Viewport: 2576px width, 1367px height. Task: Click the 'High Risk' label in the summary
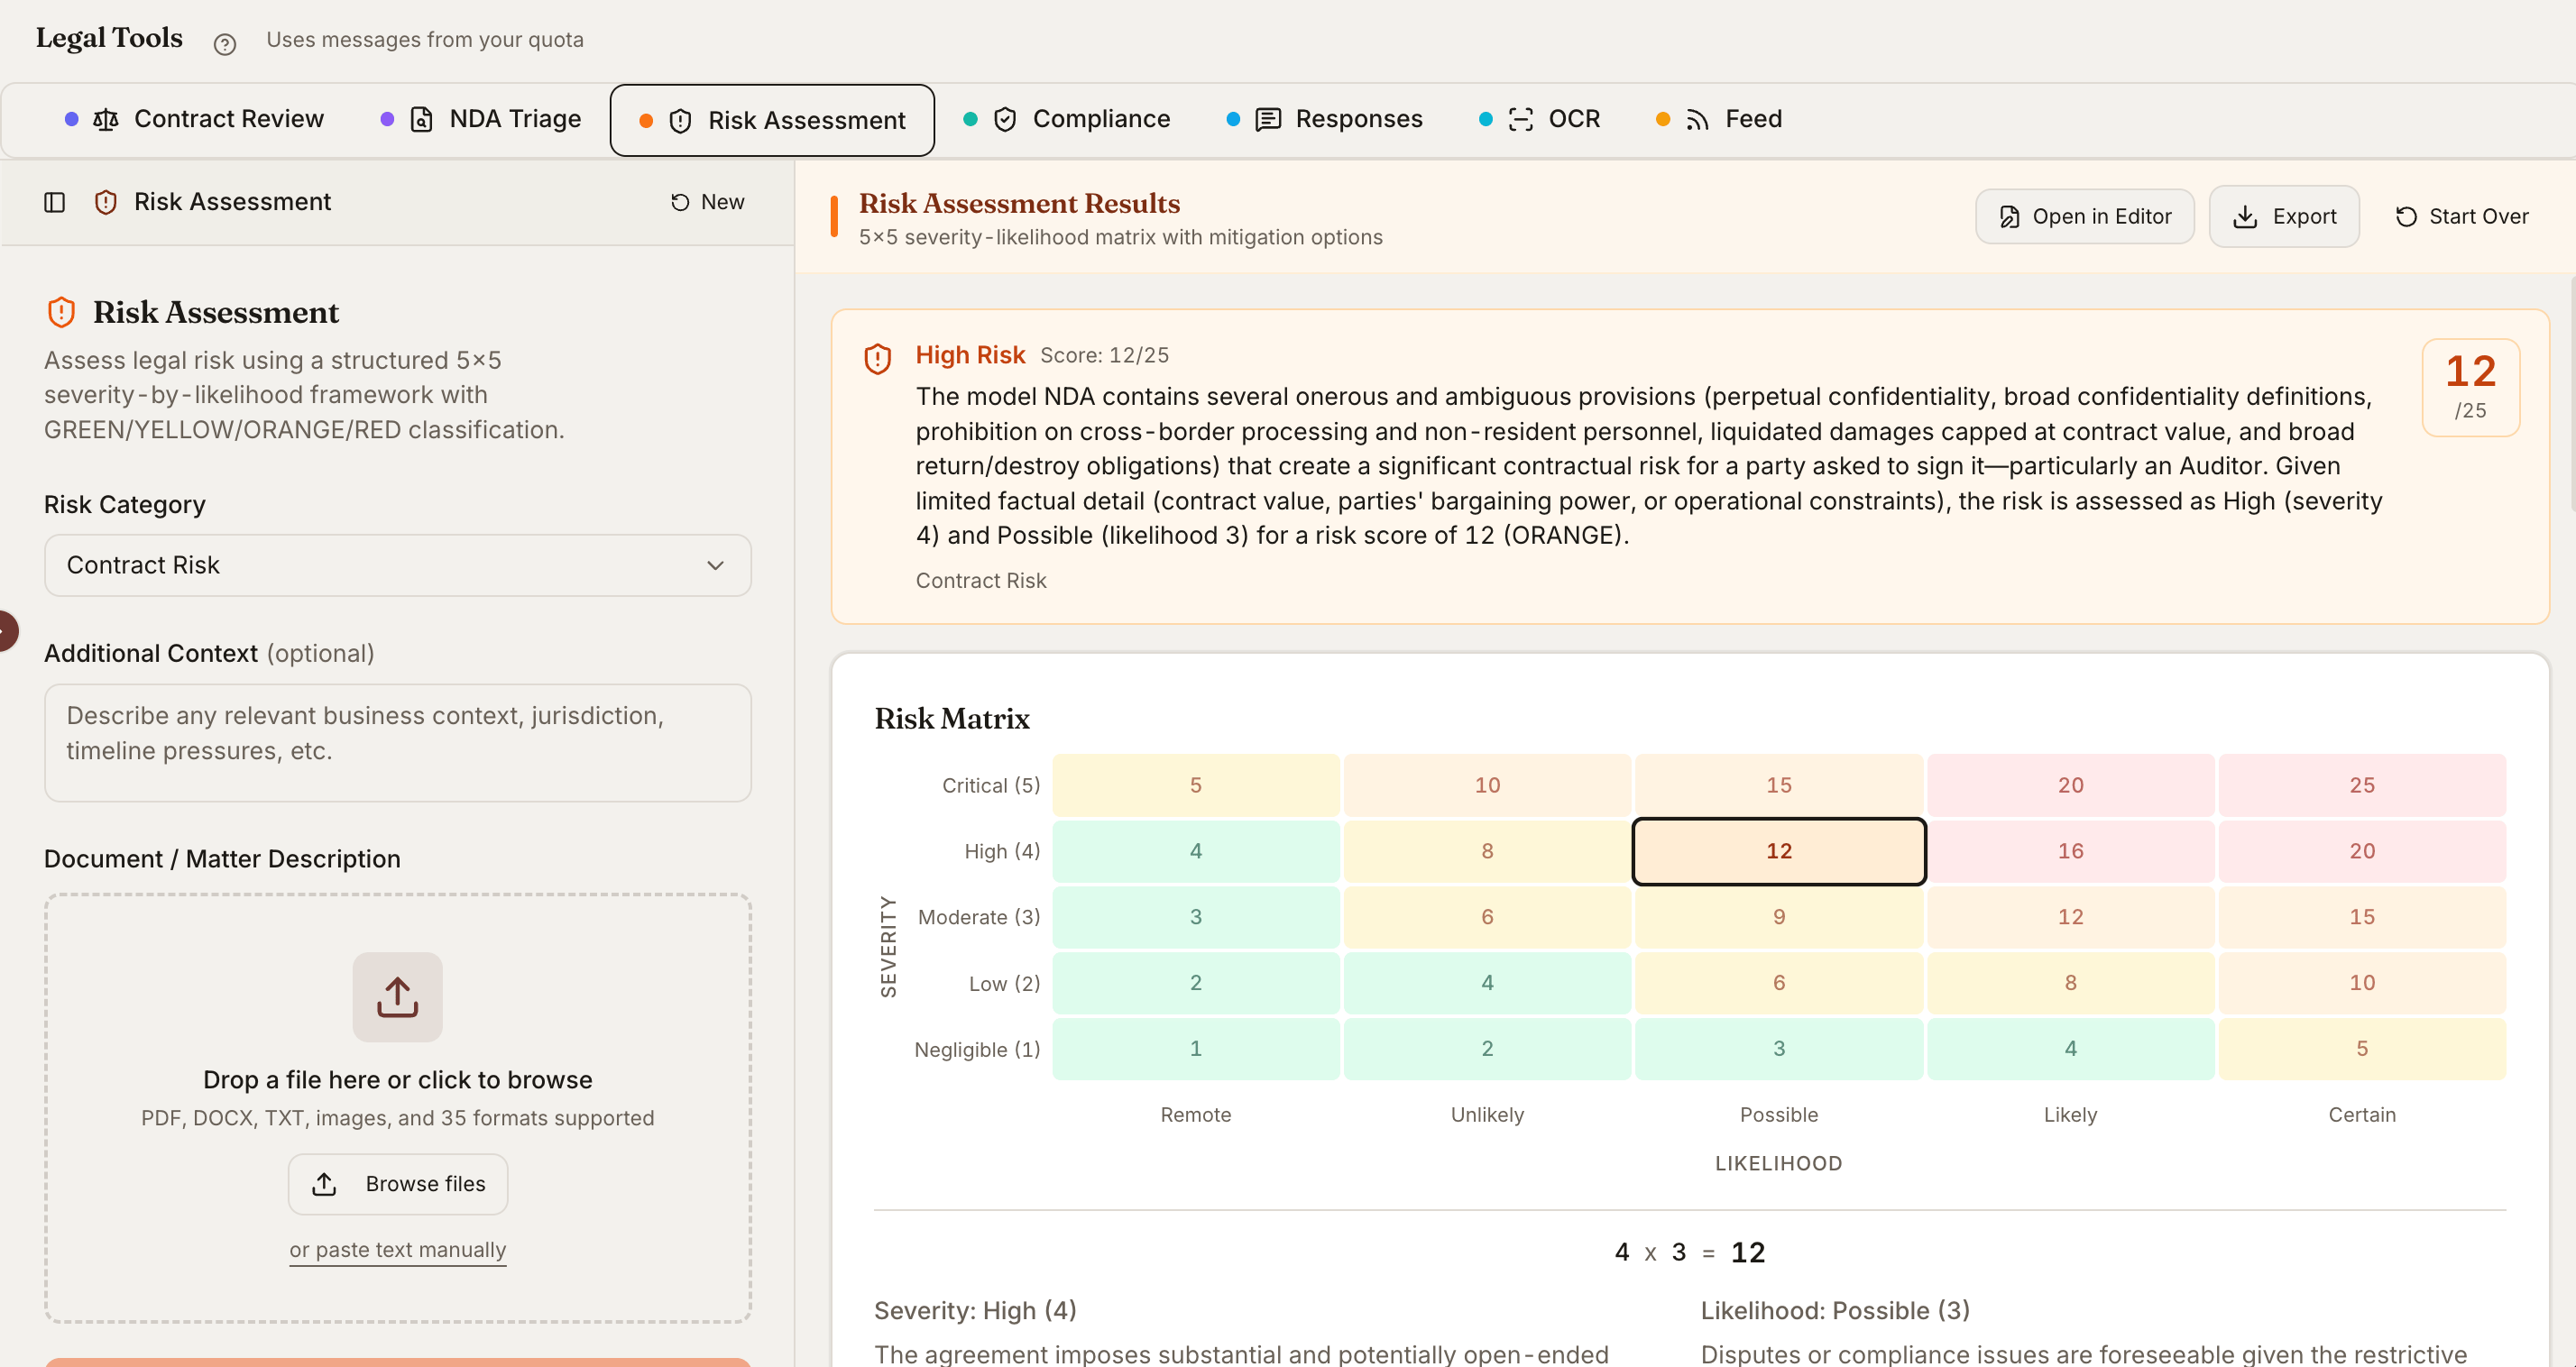coord(970,355)
